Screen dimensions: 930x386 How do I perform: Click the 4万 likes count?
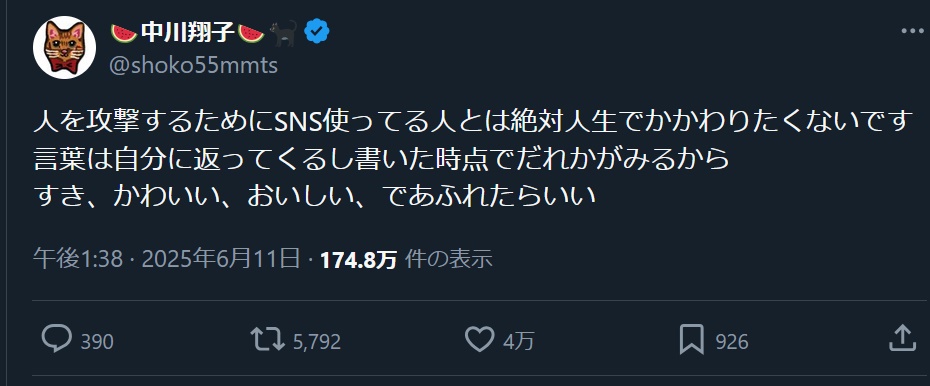point(518,342)
